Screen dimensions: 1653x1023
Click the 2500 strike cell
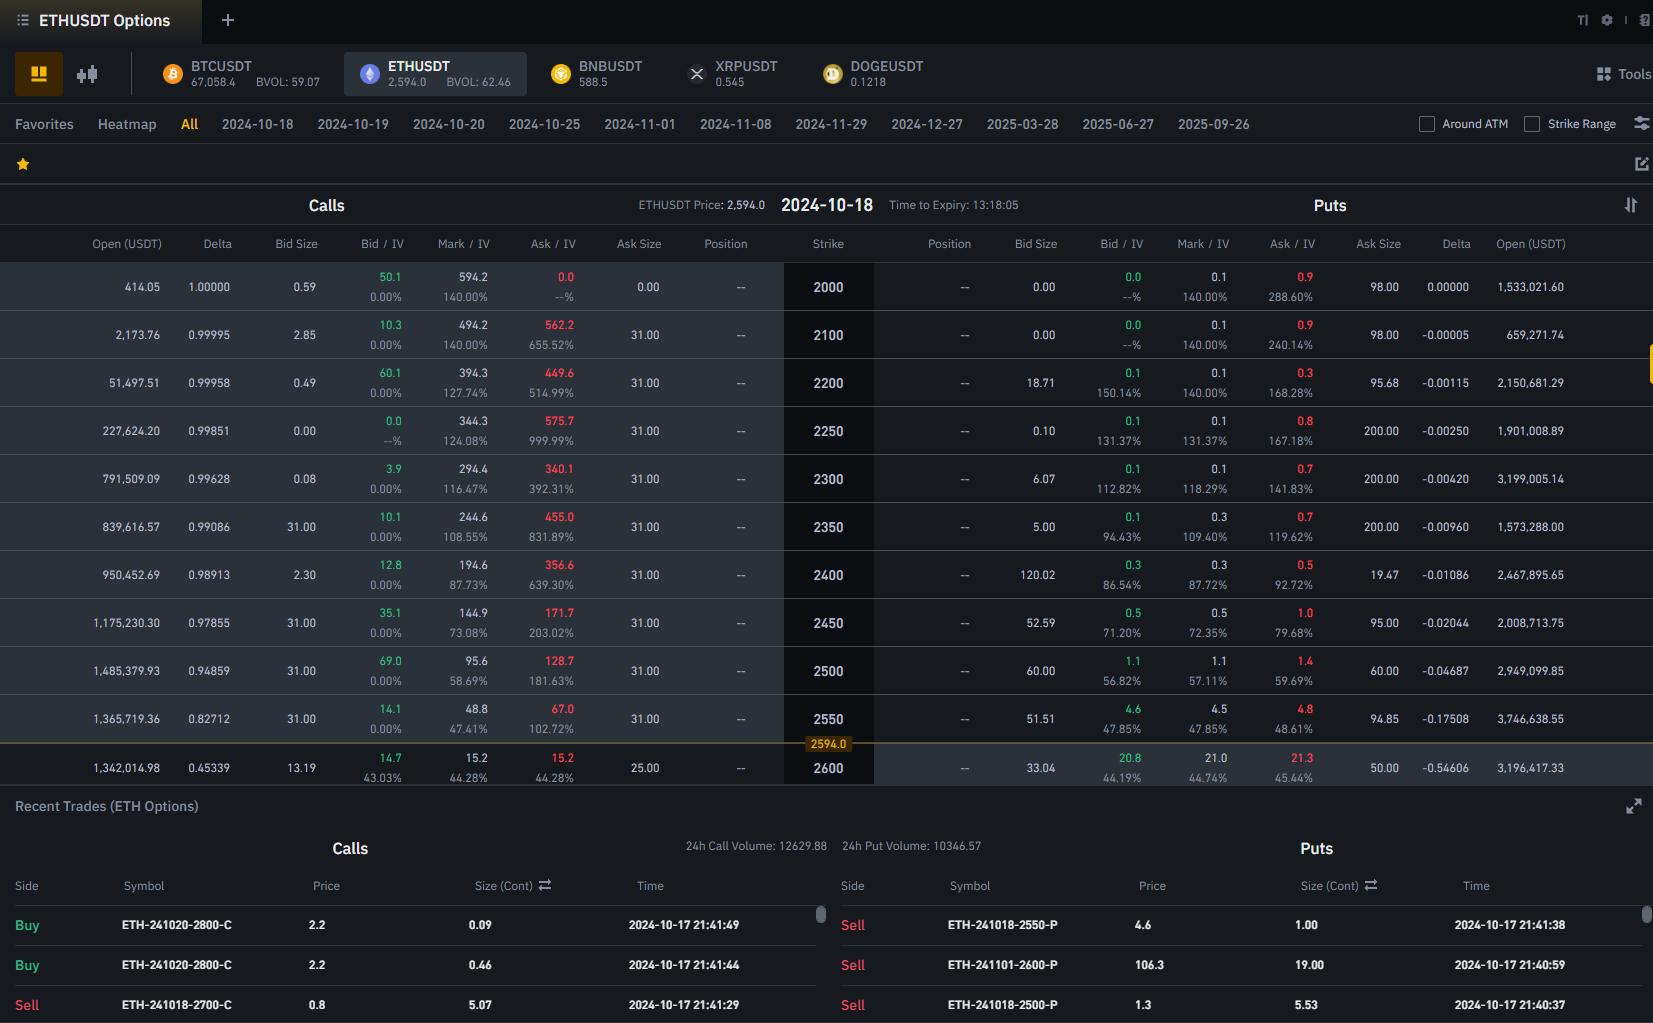828,671
